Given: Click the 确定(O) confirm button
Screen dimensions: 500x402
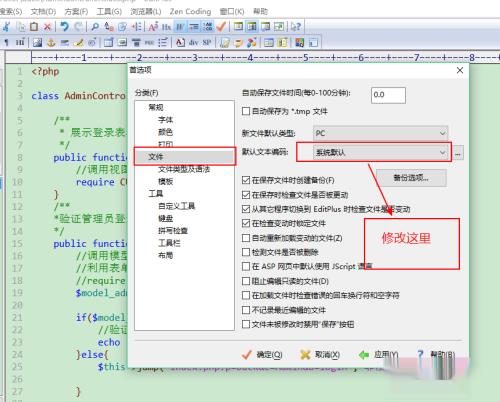Looking at the screenshot, I should point(263,355).
